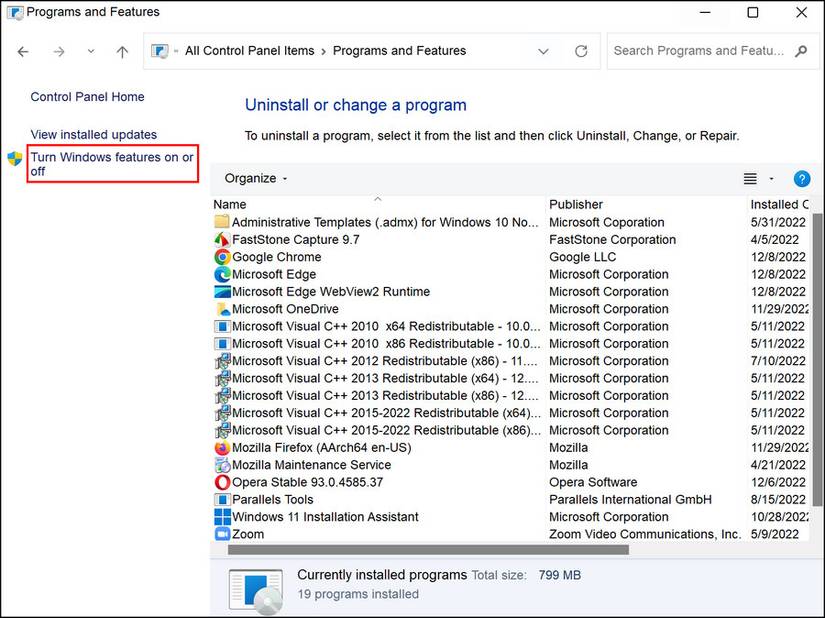The image size is (825, 618).
Task: Click the Opera Stable red icon
Action: pyautogui.click(x=222, y=482)
